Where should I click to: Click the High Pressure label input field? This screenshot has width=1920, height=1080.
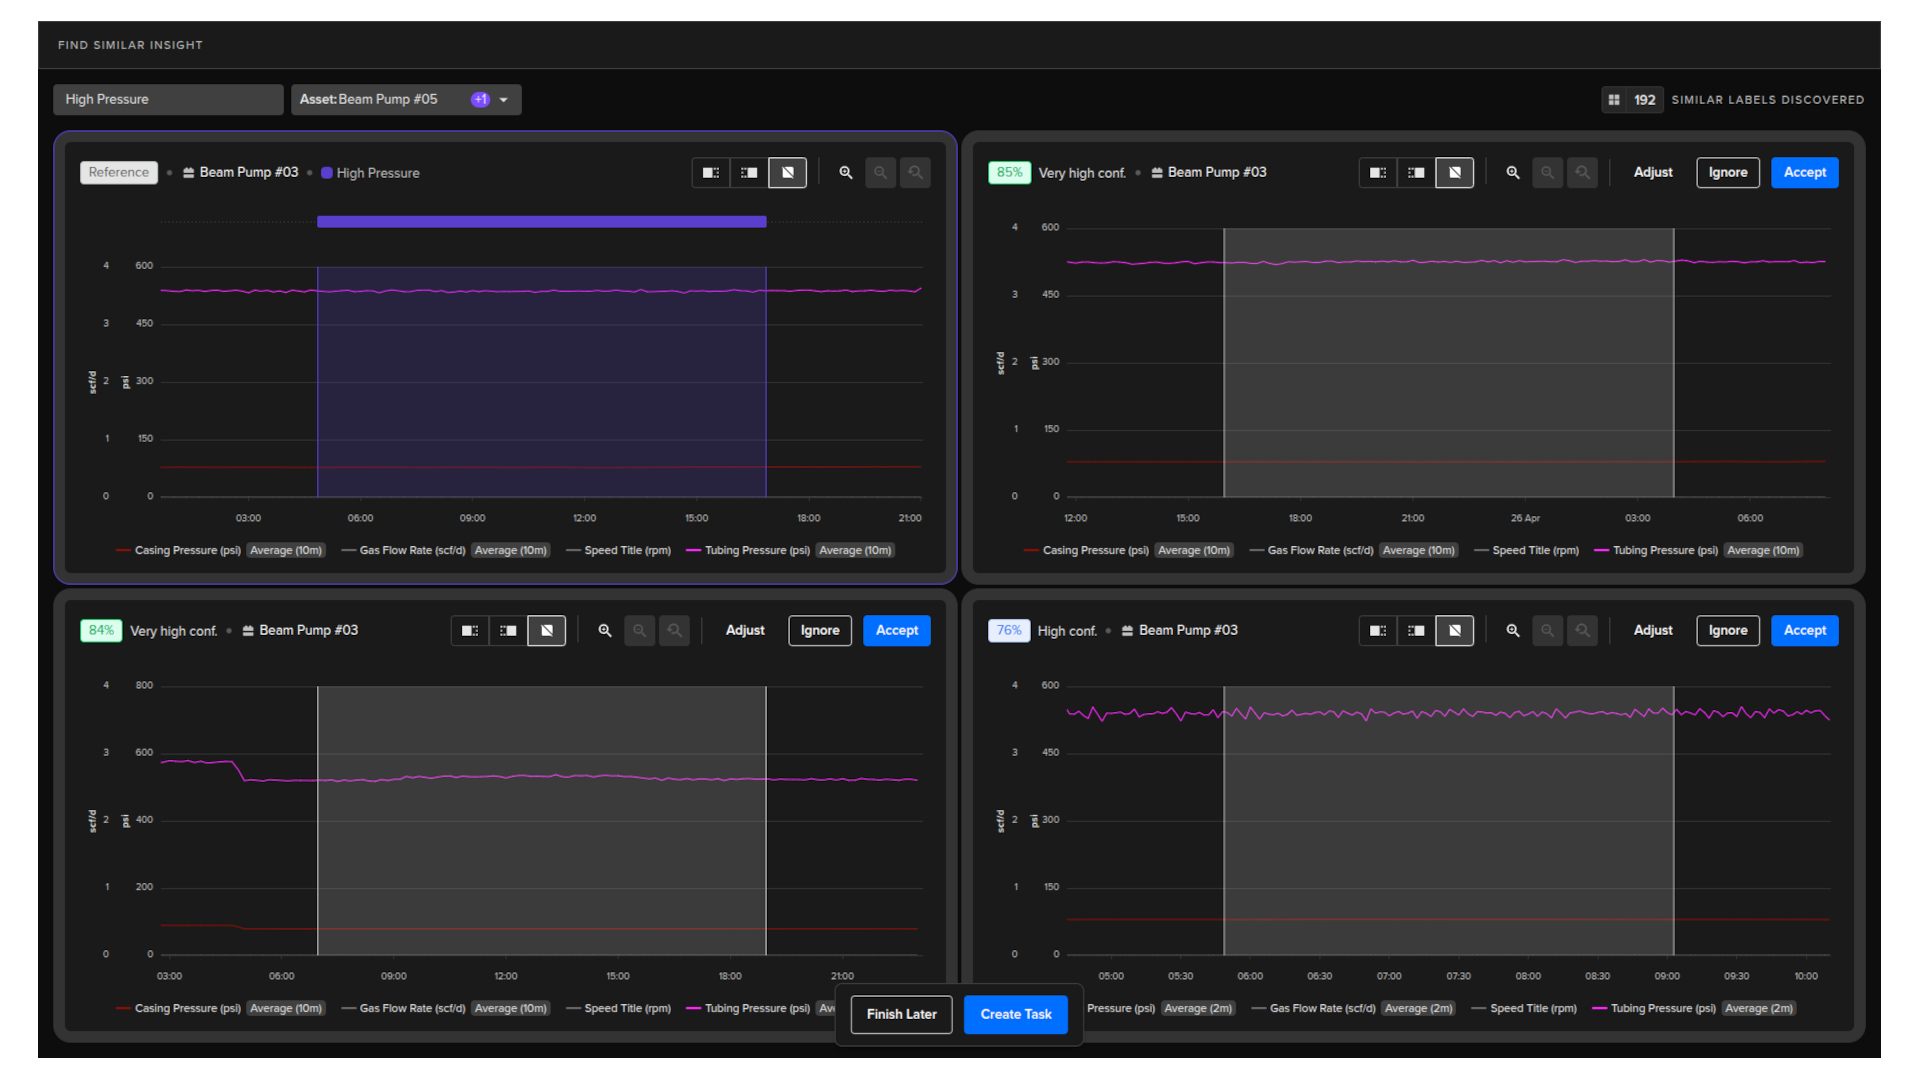tap(168, 100)
